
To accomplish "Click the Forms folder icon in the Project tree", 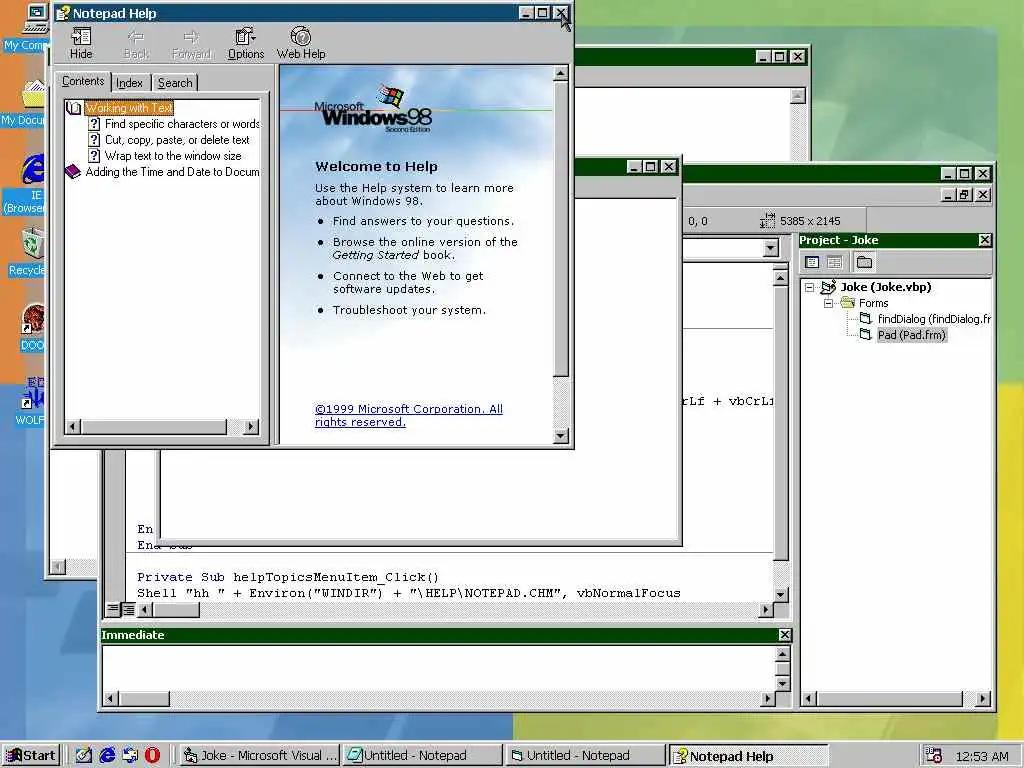I will (848, 303).
